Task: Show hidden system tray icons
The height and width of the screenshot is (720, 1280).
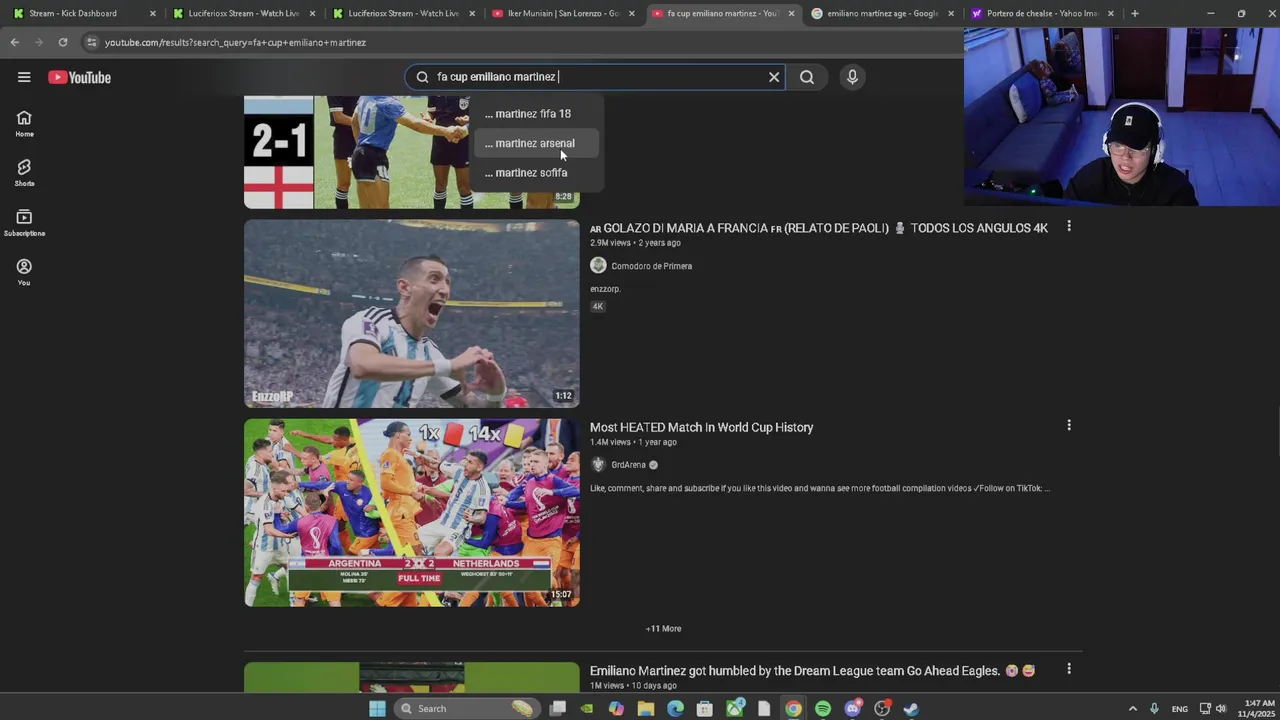Action: tap(1133, 709)
